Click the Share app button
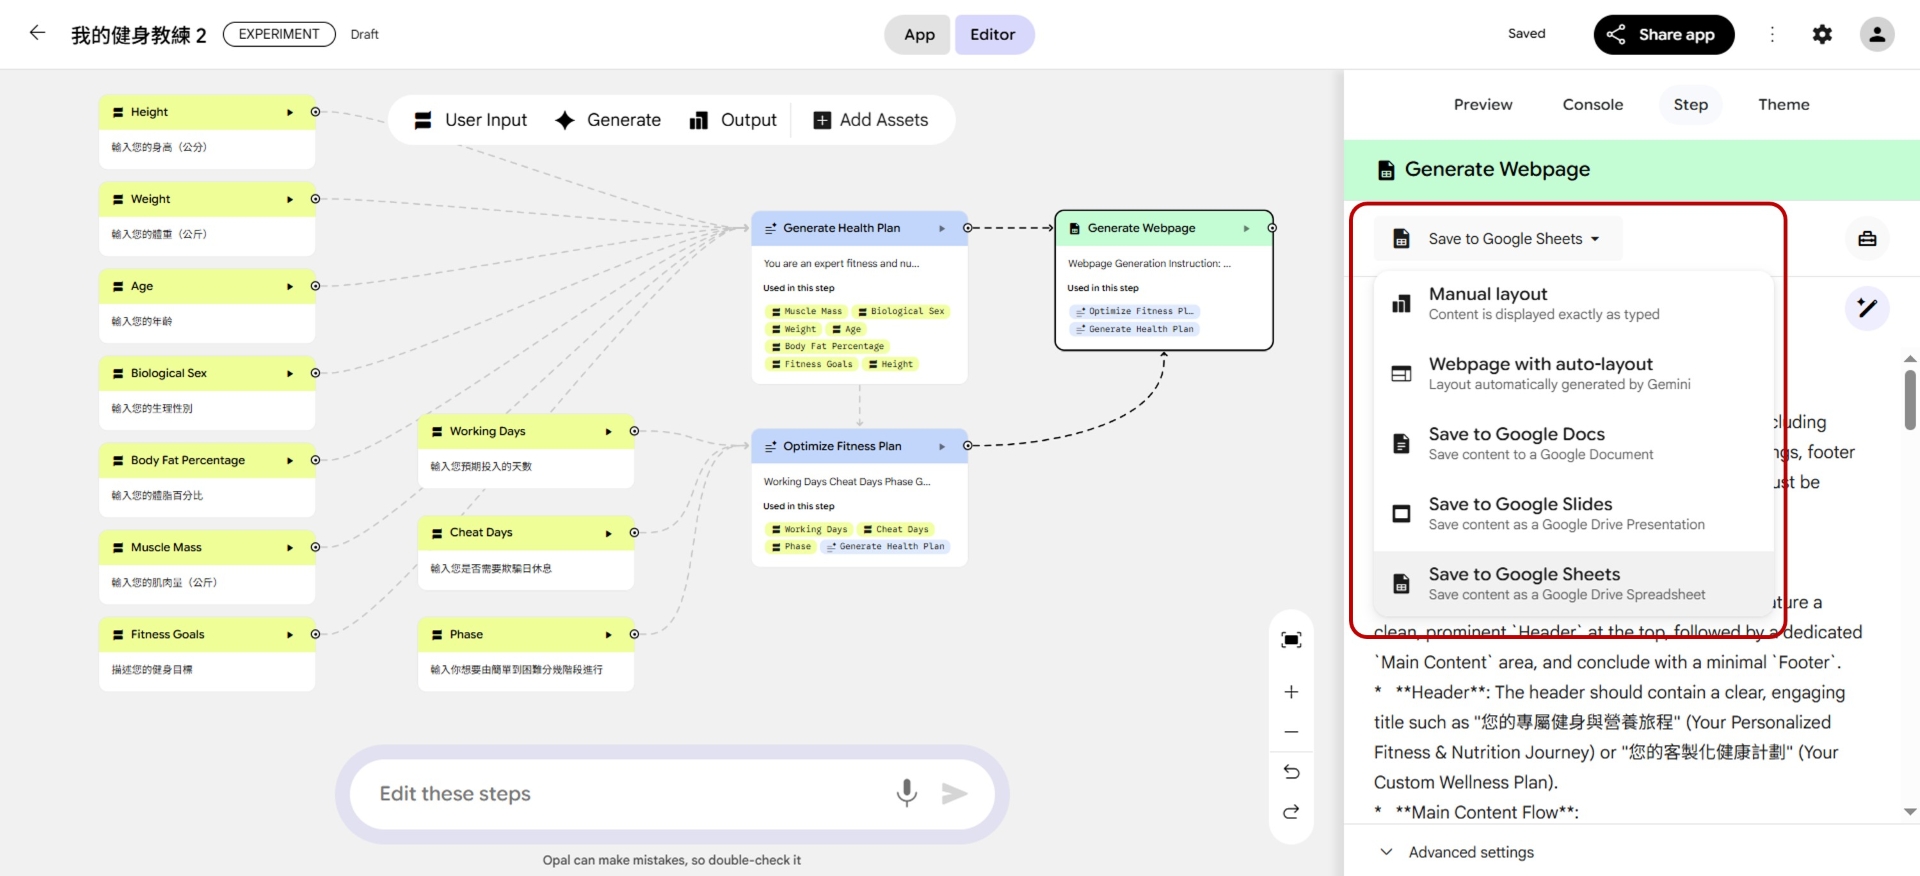 coord(1663,35)
